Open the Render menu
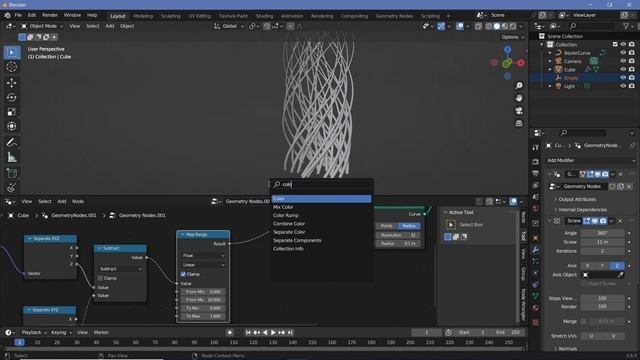The height and width of the screenshot is (360, 640). [x=50, y=15]
